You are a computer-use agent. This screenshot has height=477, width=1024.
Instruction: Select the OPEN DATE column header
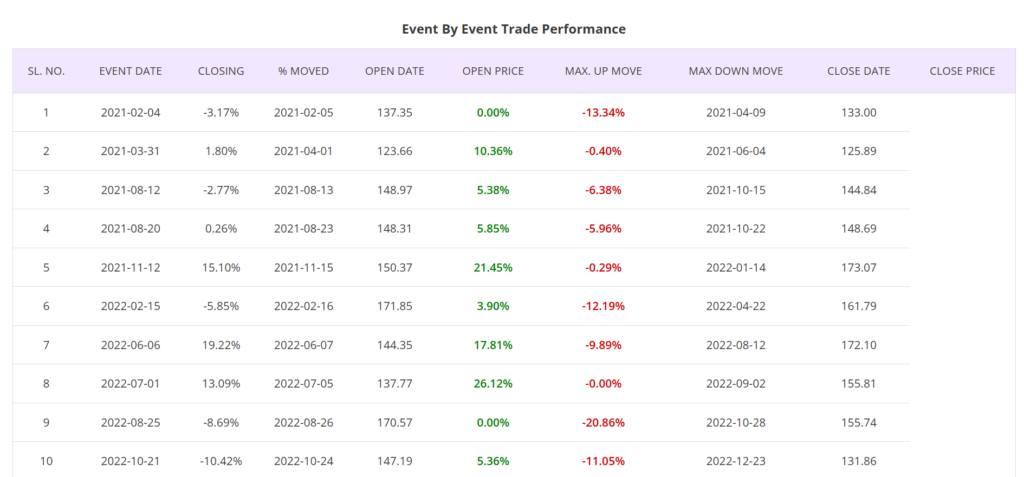click(x=394, y=71)
